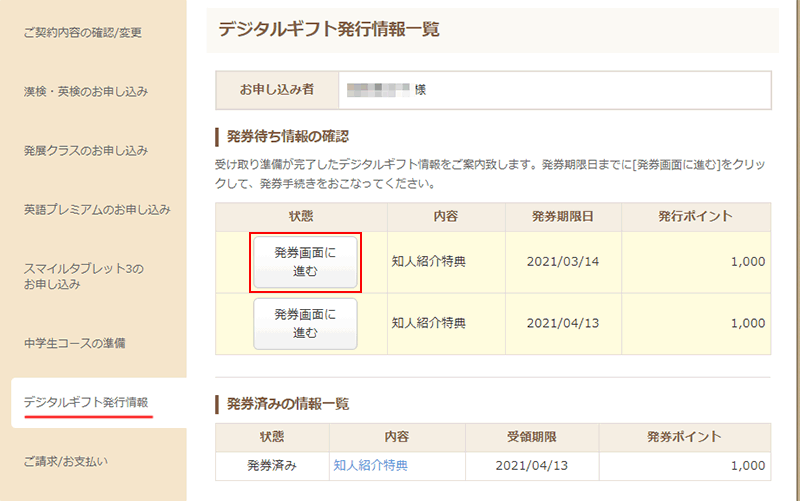Open ご契約内容の確認/変更 in the sidebar
800x501 pixels.
[x=83, y=33]
